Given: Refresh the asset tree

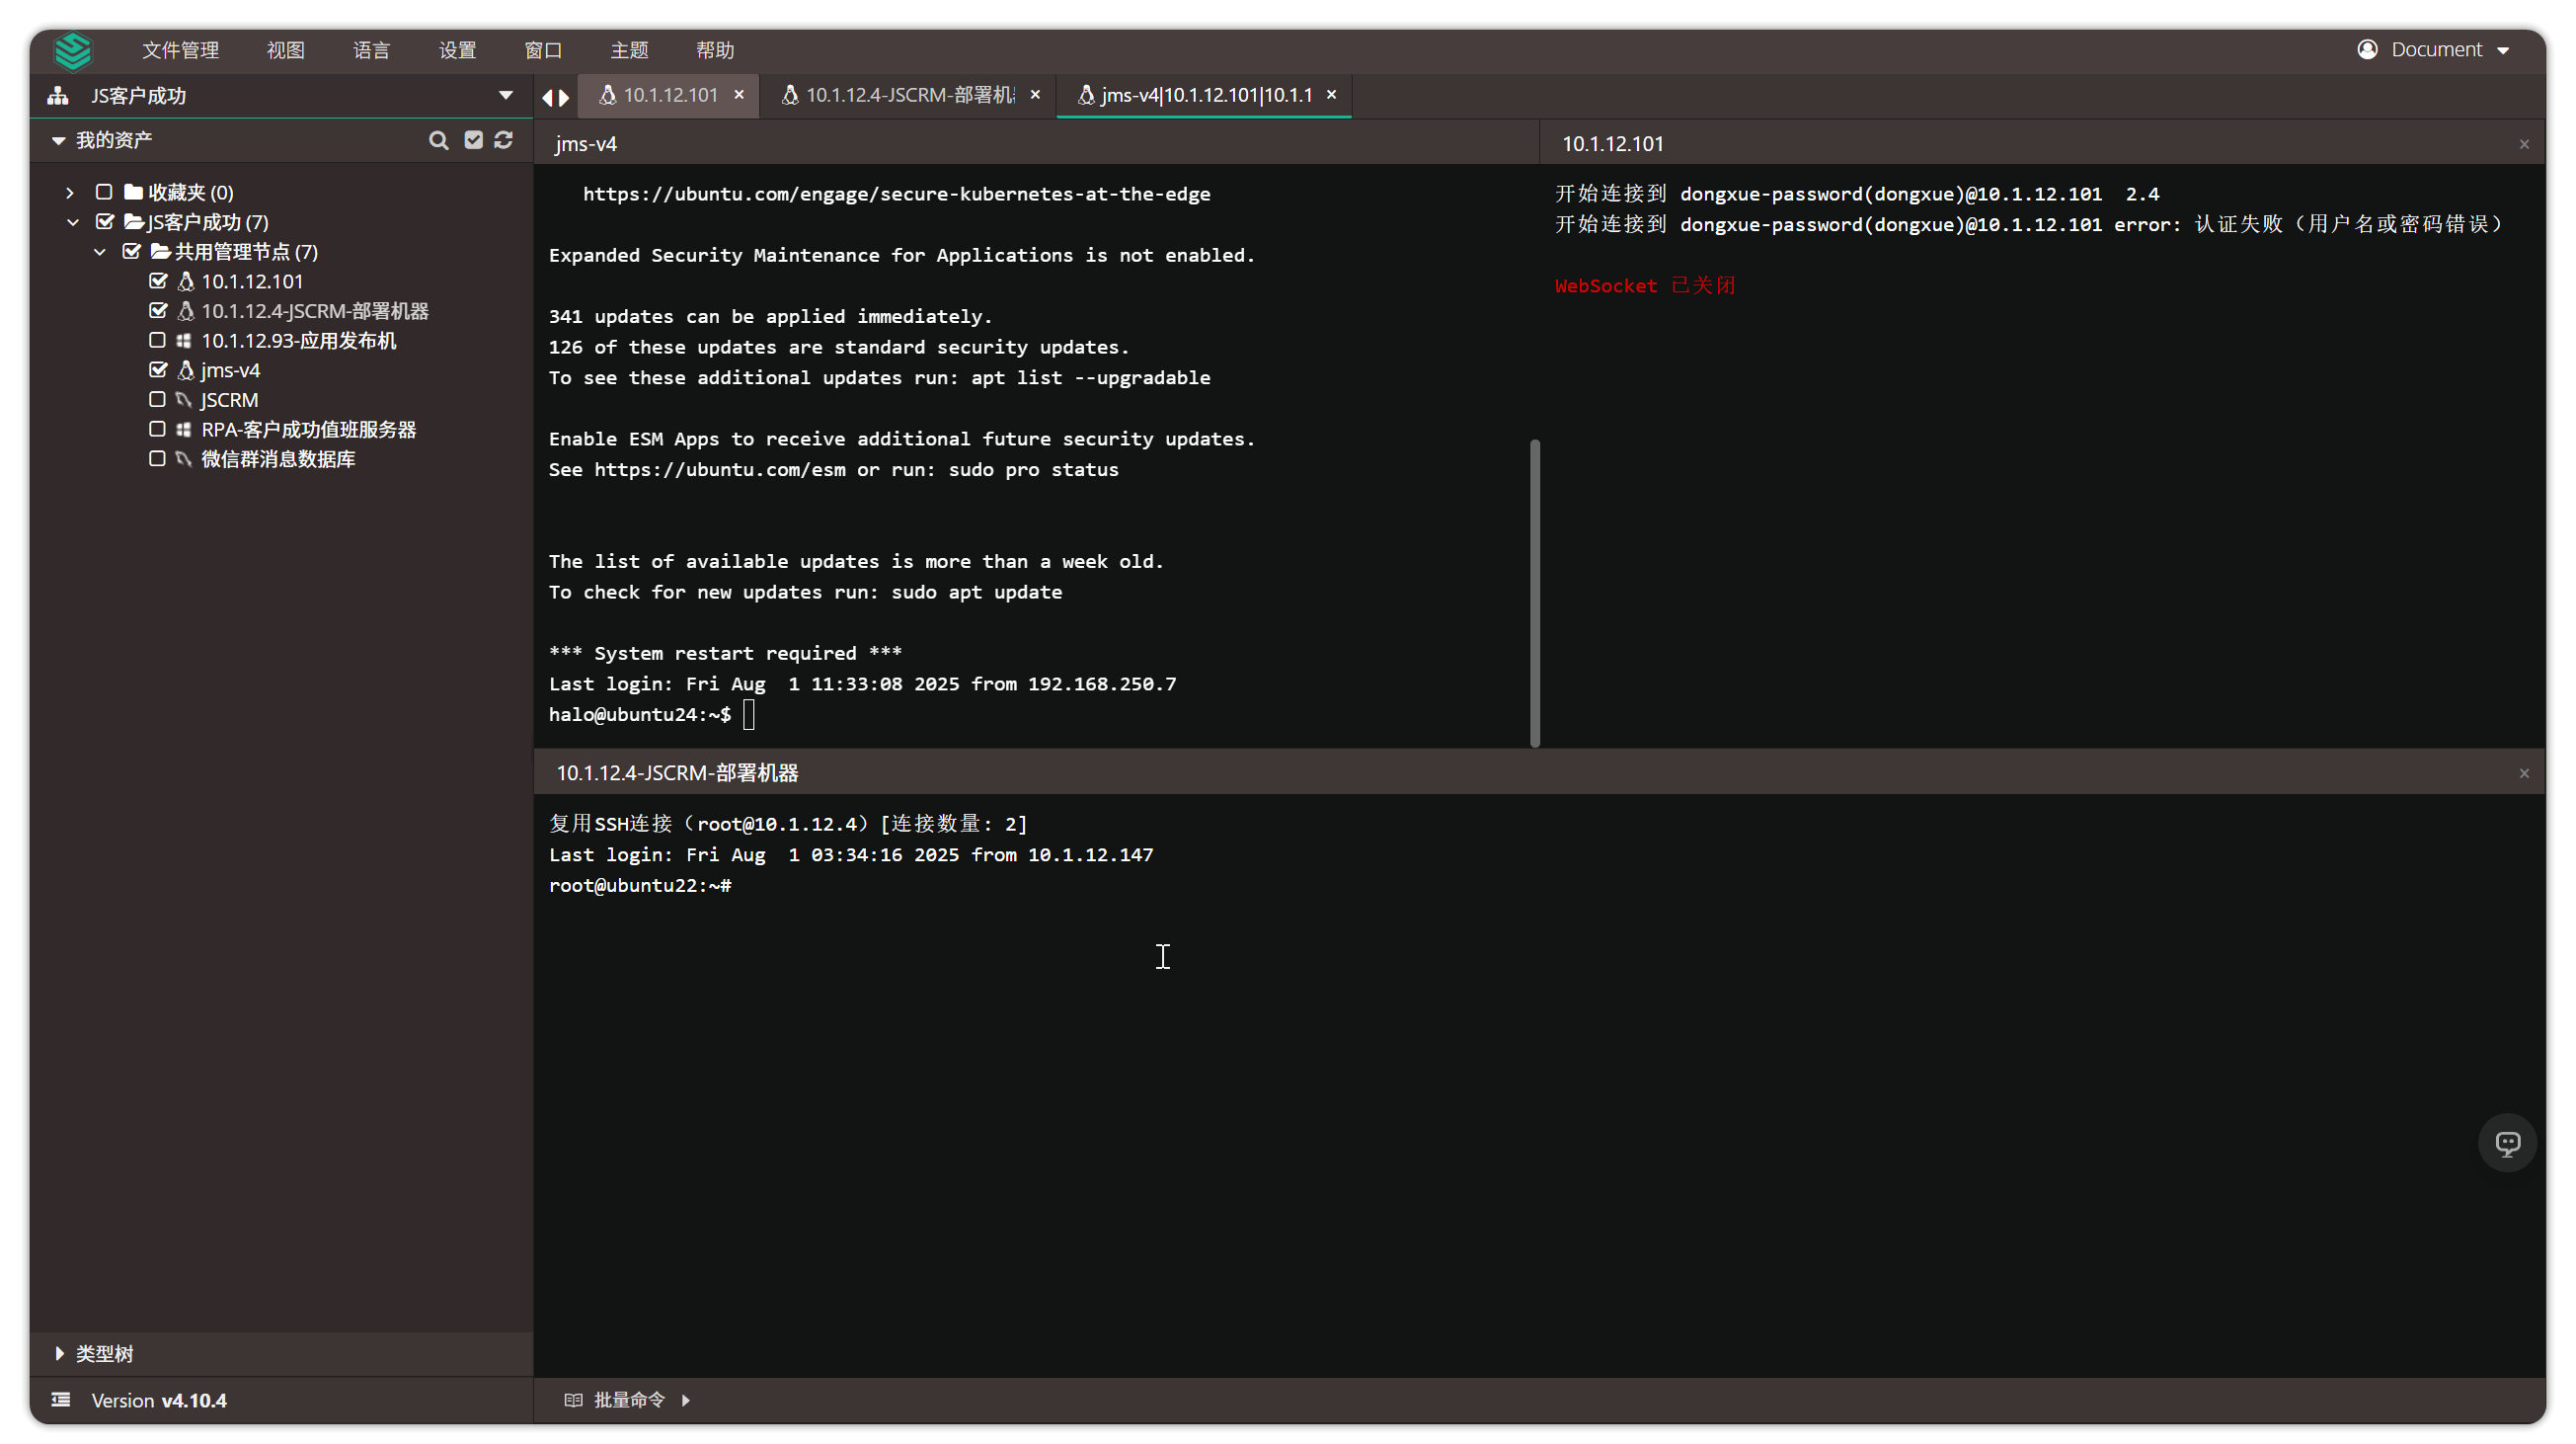Looking at the screenshot, I should (503, 140).
